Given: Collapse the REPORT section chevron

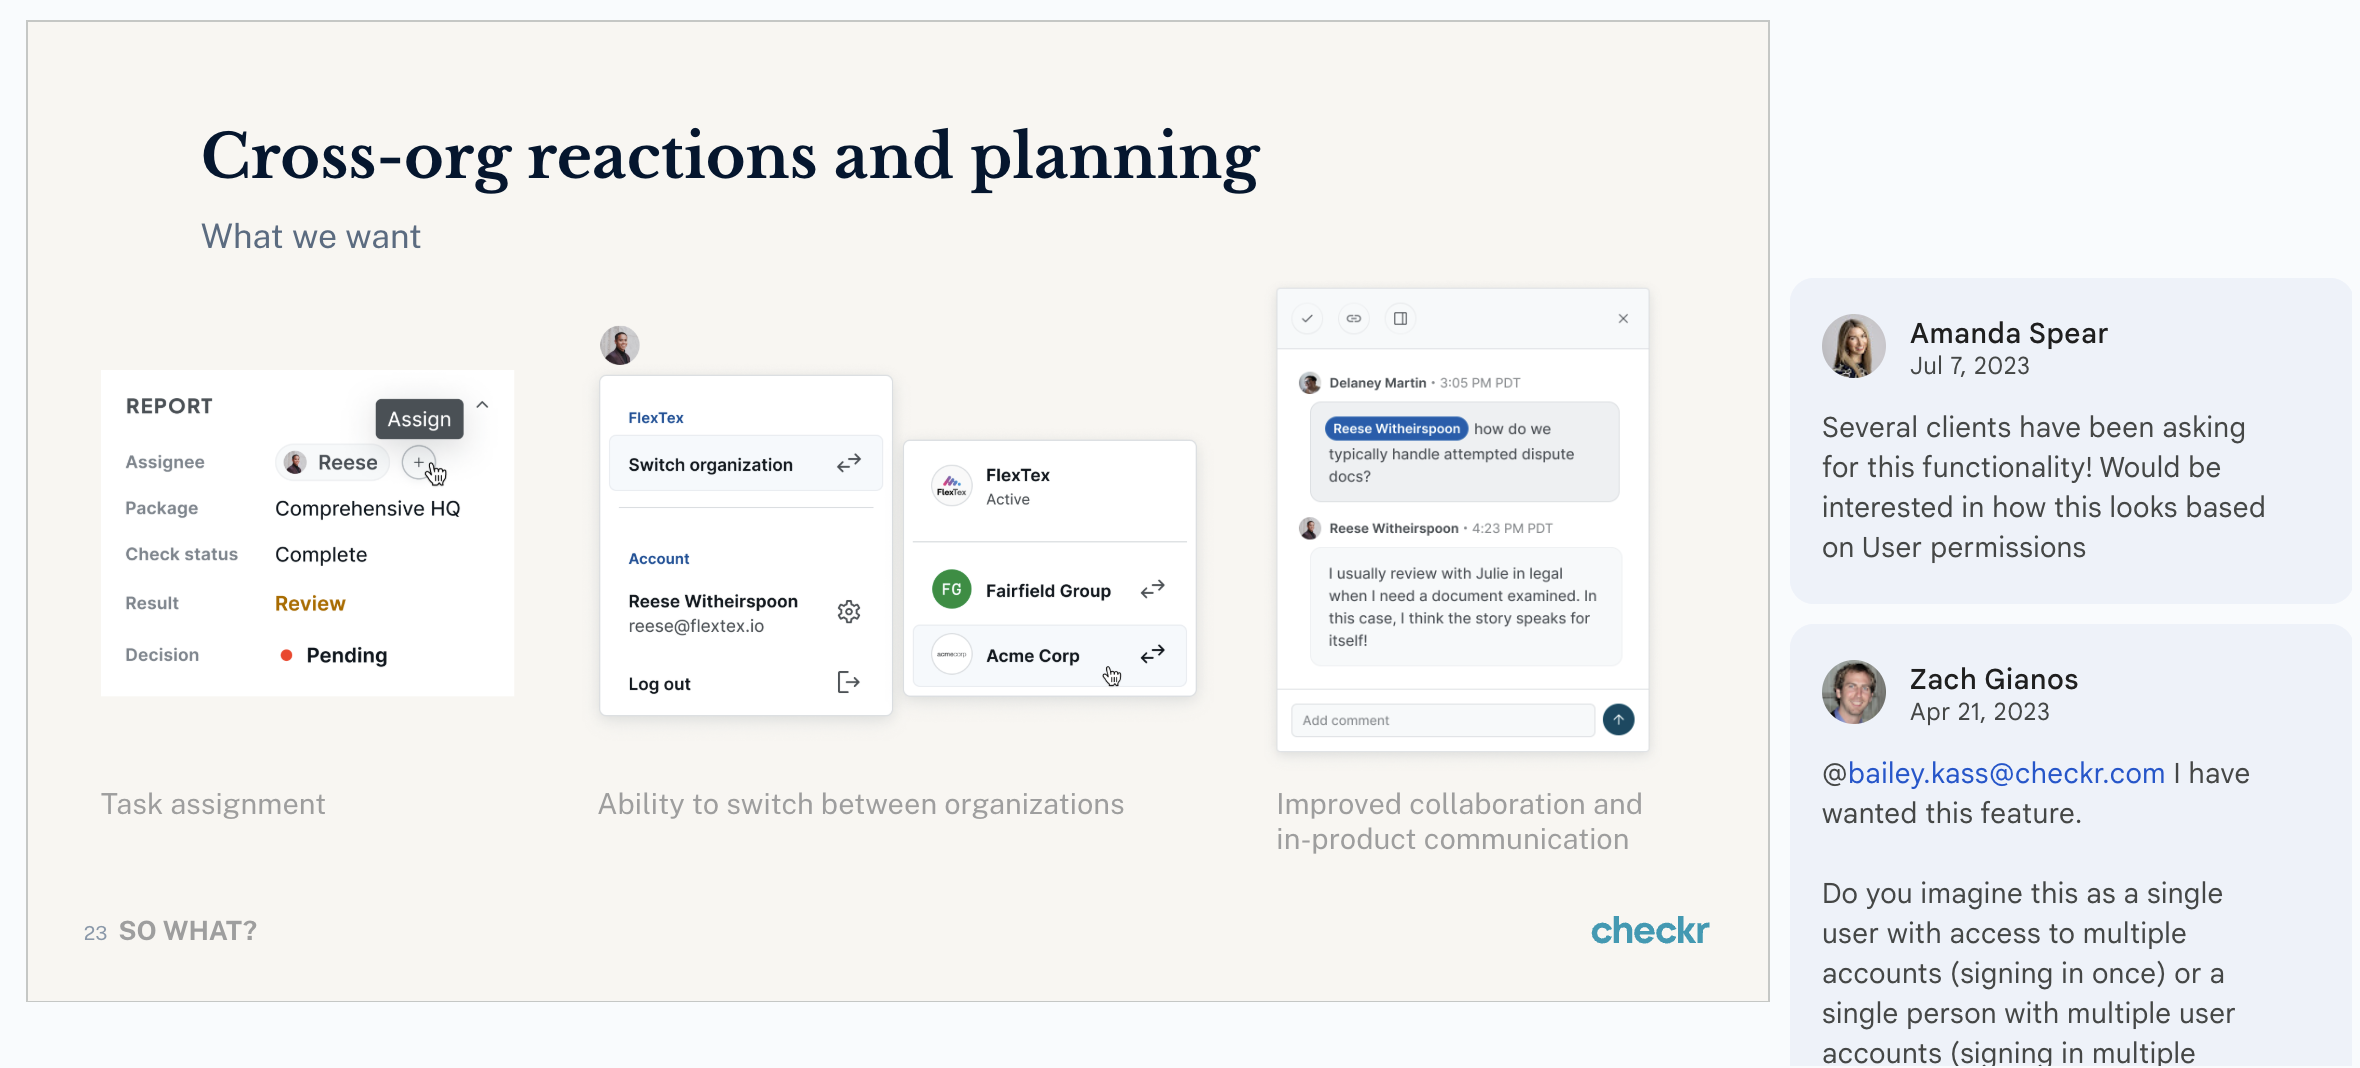Looking at the screenshot, I should pos(482,405).
